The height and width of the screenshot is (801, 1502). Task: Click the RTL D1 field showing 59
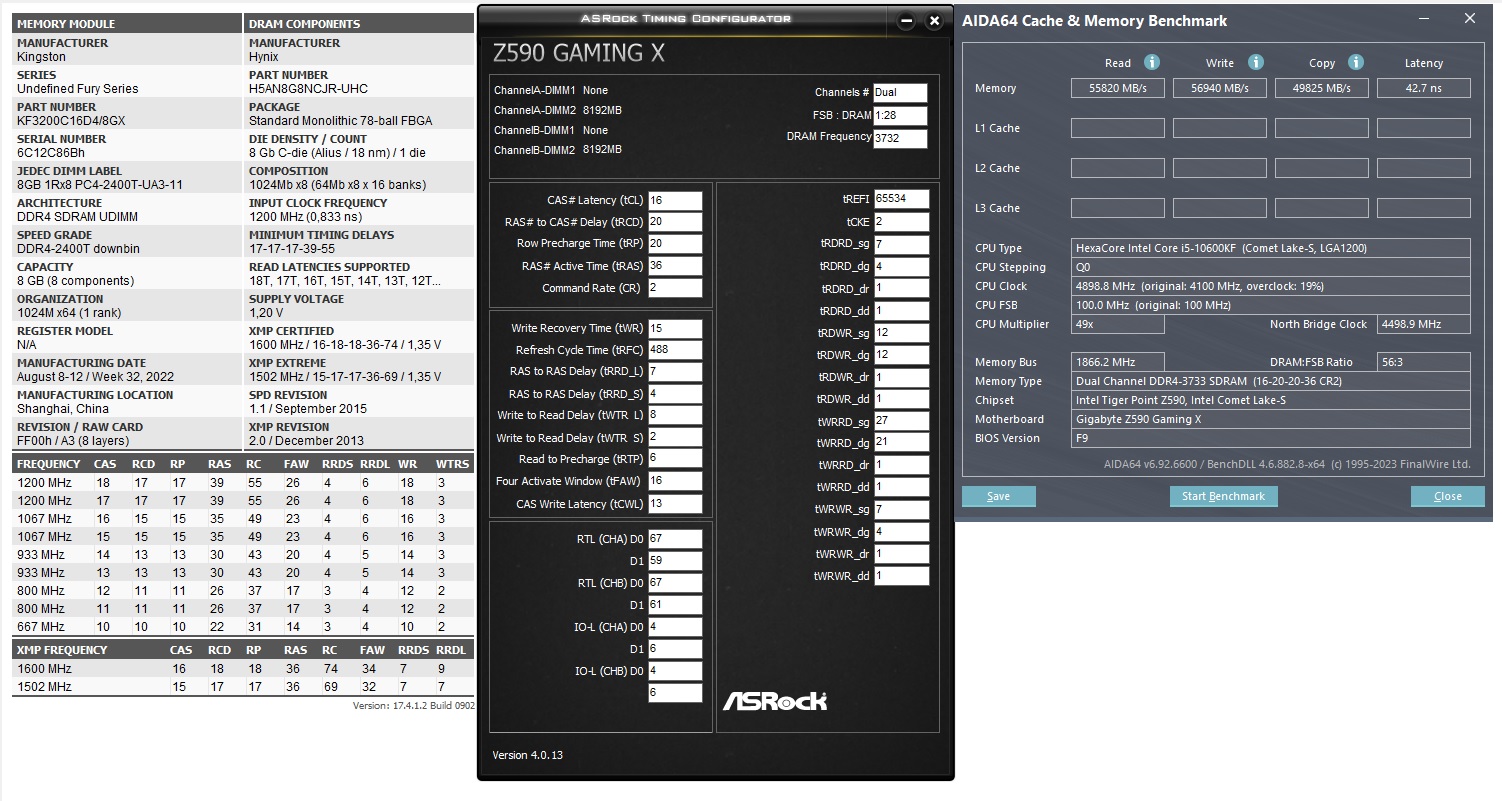click(x=675, y=561)
